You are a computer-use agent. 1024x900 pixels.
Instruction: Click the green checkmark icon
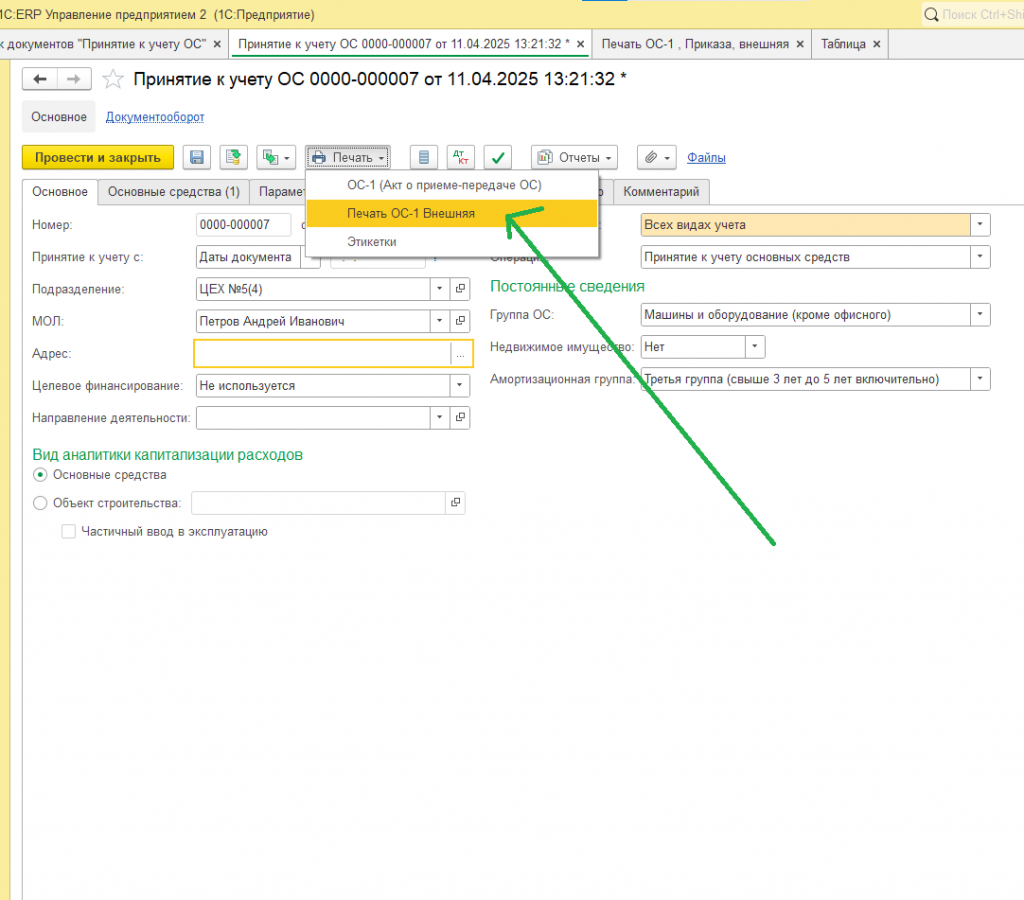pyautogui.click(x=498, y=157)
